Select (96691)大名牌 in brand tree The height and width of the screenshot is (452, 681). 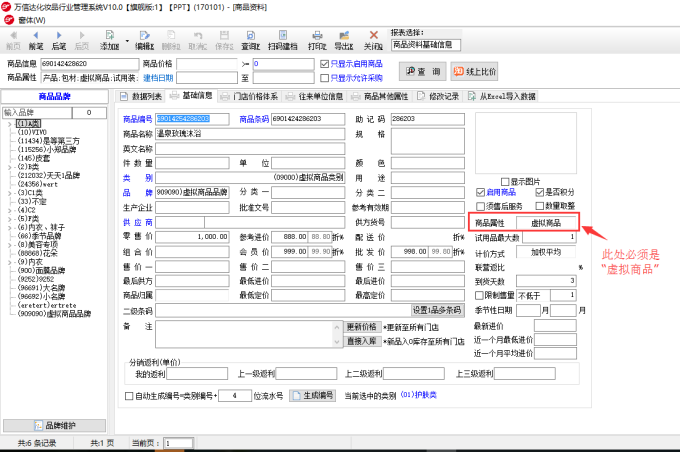click(x=41, y=287)
